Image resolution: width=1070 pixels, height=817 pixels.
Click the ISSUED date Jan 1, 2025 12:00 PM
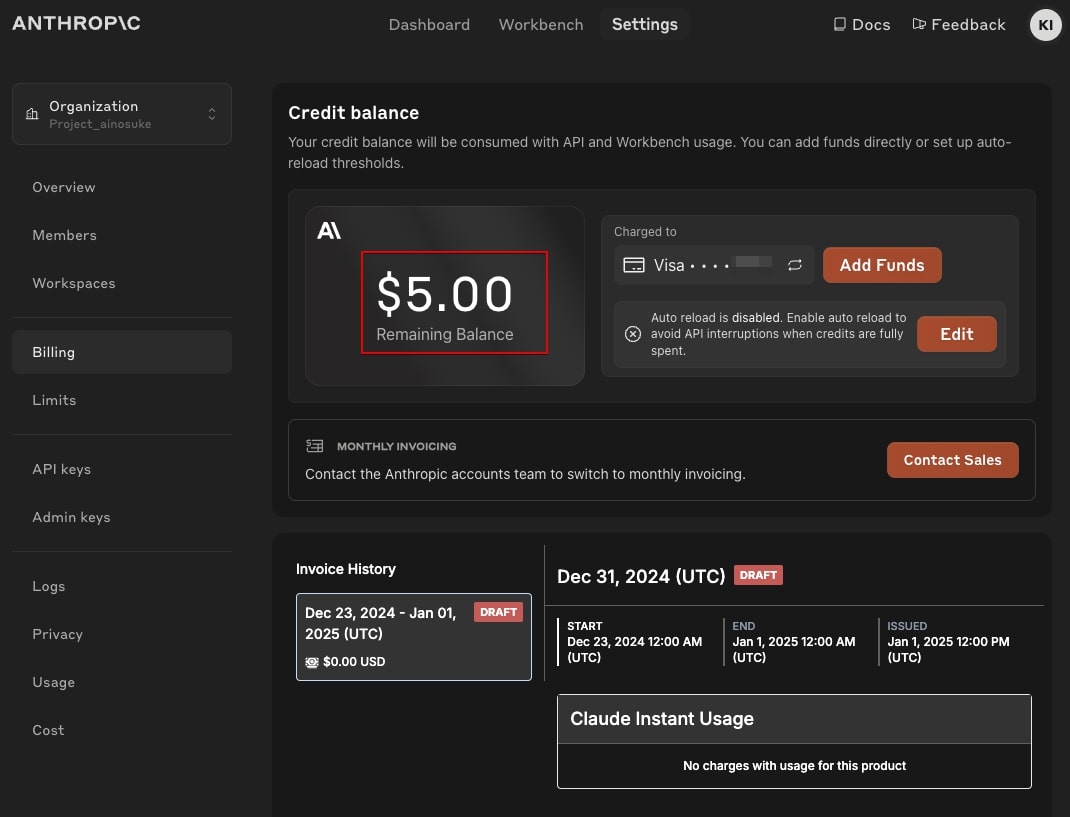tap(948, 649)
